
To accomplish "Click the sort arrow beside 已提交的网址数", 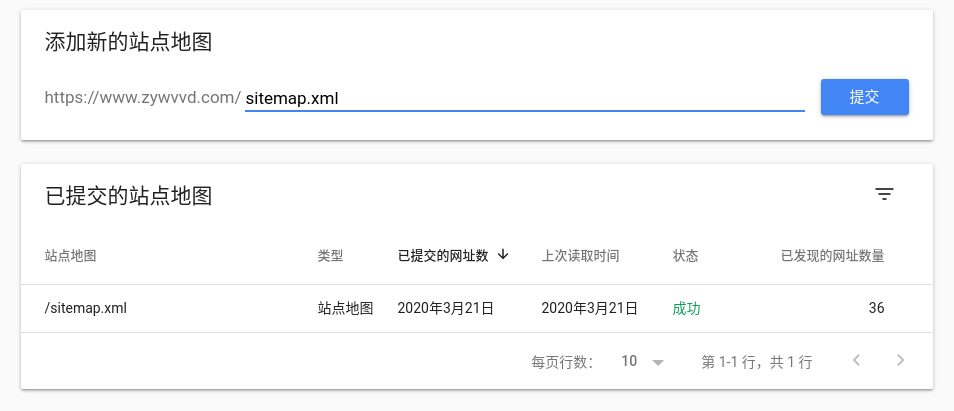I will coord(503,255).
